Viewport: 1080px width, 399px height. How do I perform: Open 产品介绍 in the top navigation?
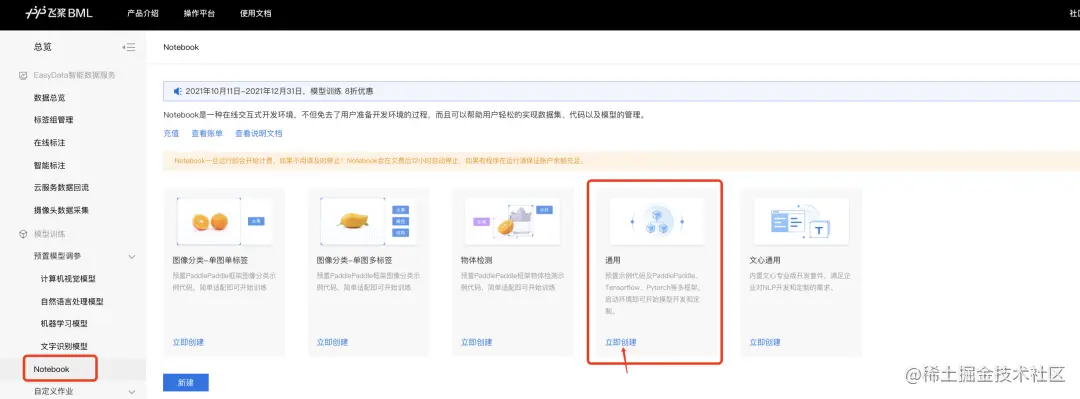(143, 14)
